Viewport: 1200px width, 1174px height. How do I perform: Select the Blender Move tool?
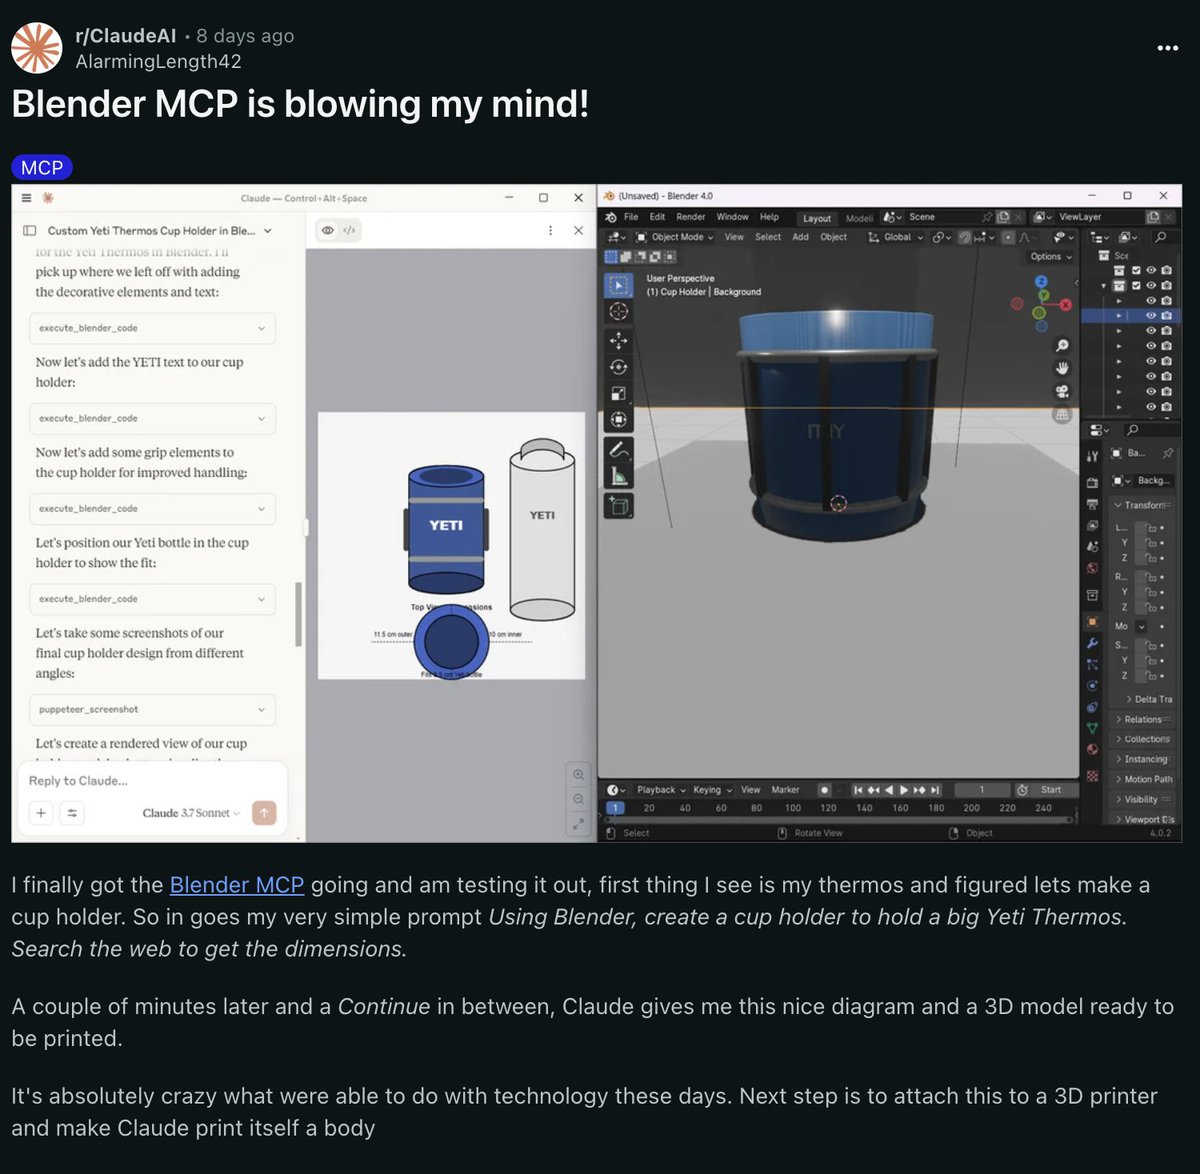pos(619,341)
